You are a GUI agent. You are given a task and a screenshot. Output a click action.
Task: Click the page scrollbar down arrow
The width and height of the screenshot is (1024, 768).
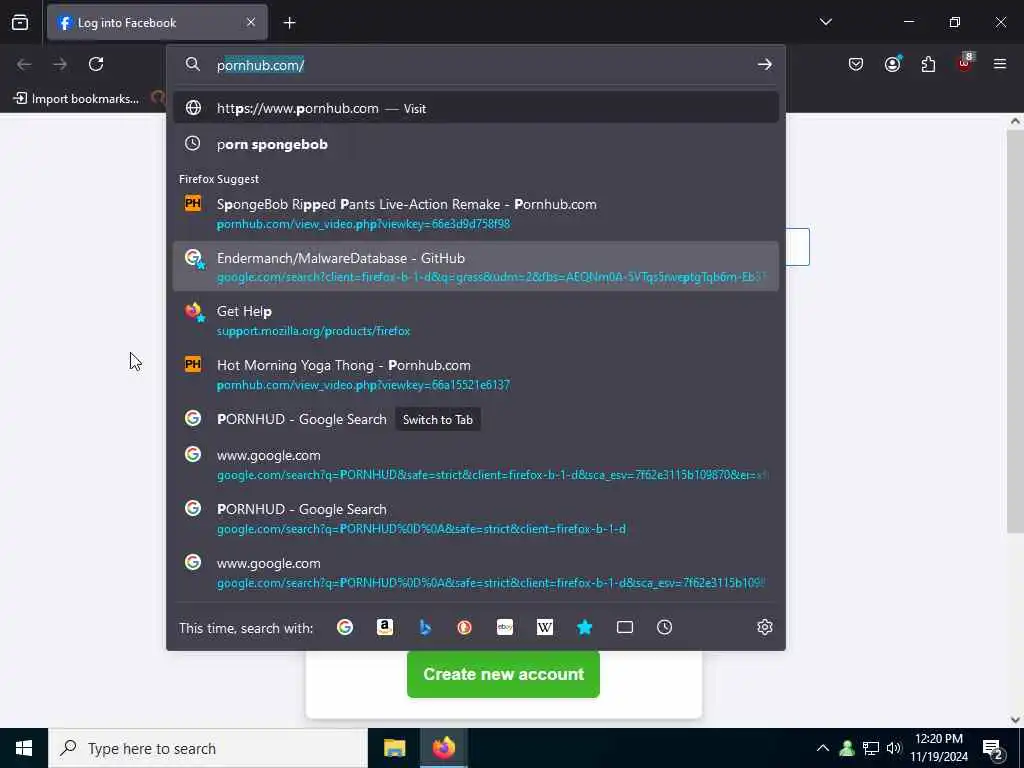(x=1016, y=720)
